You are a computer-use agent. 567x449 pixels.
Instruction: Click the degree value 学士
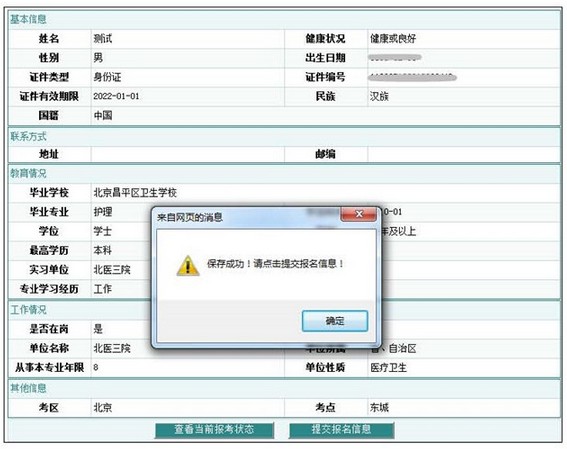click(x=103, y=231)
